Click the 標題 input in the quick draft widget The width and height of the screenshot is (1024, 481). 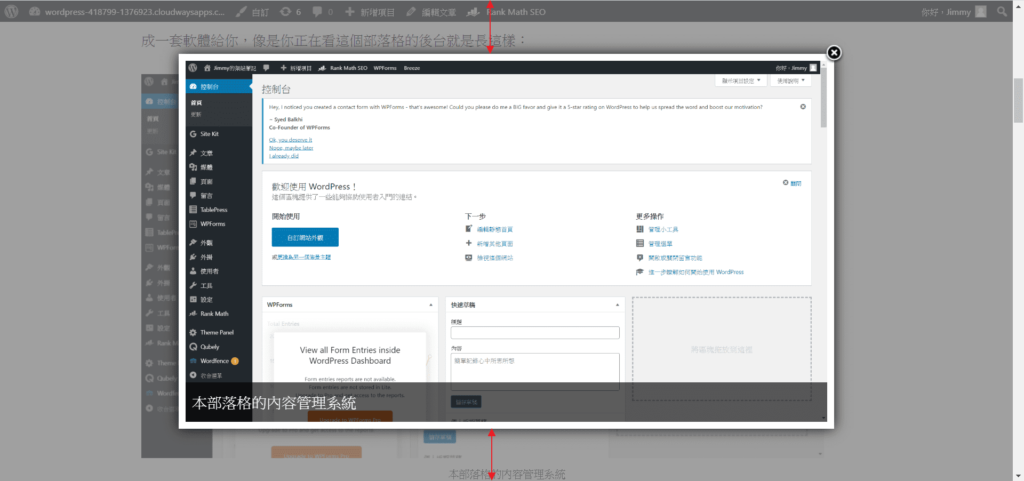pyautogui.click(x=535, y=333)
